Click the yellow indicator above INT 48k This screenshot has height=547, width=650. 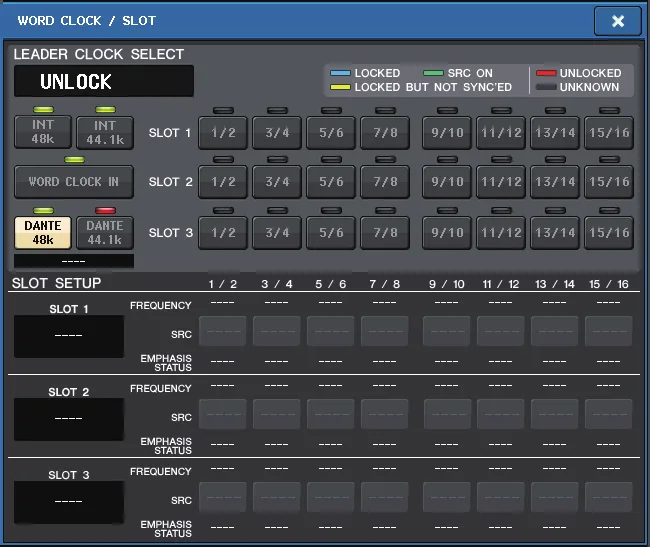(x=44, y=110)
